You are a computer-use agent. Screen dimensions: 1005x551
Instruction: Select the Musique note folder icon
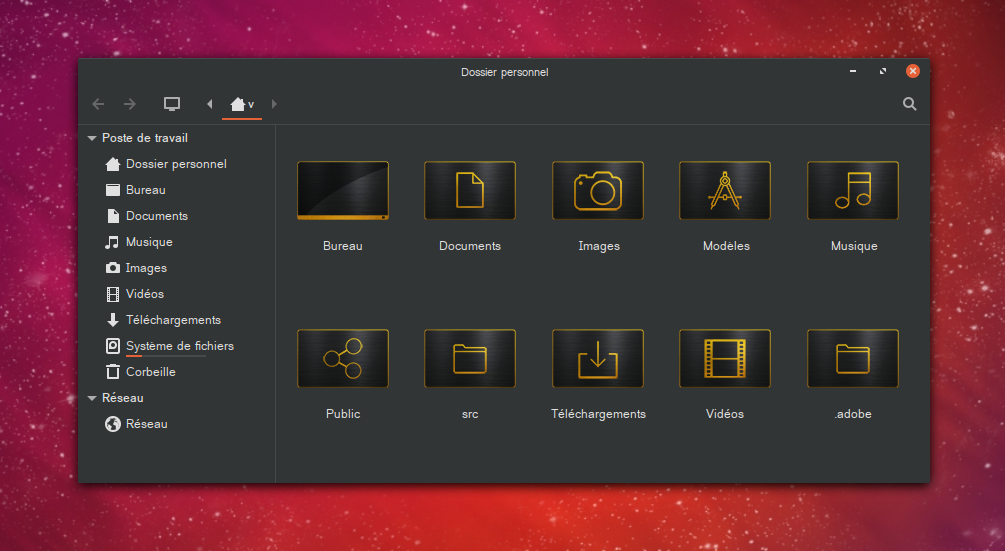click(x=853, y=191)
